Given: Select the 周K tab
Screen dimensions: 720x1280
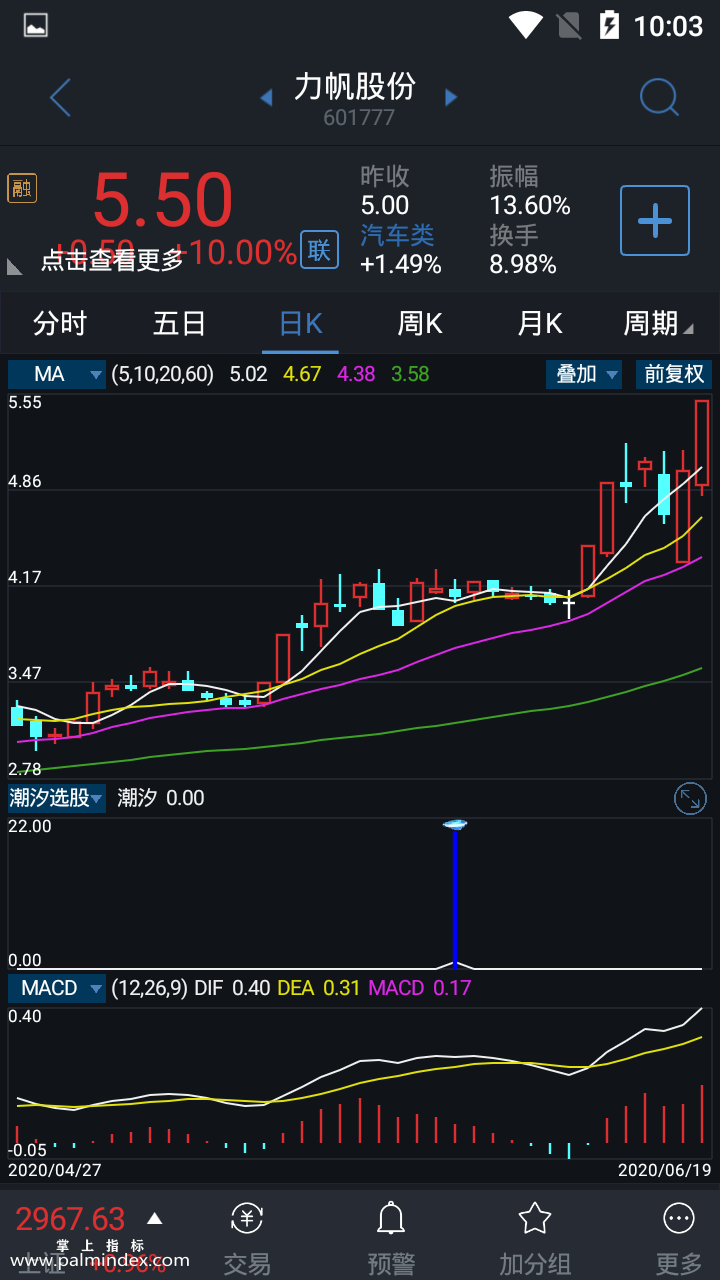Looking at the screenshot, I should [420, 323].
